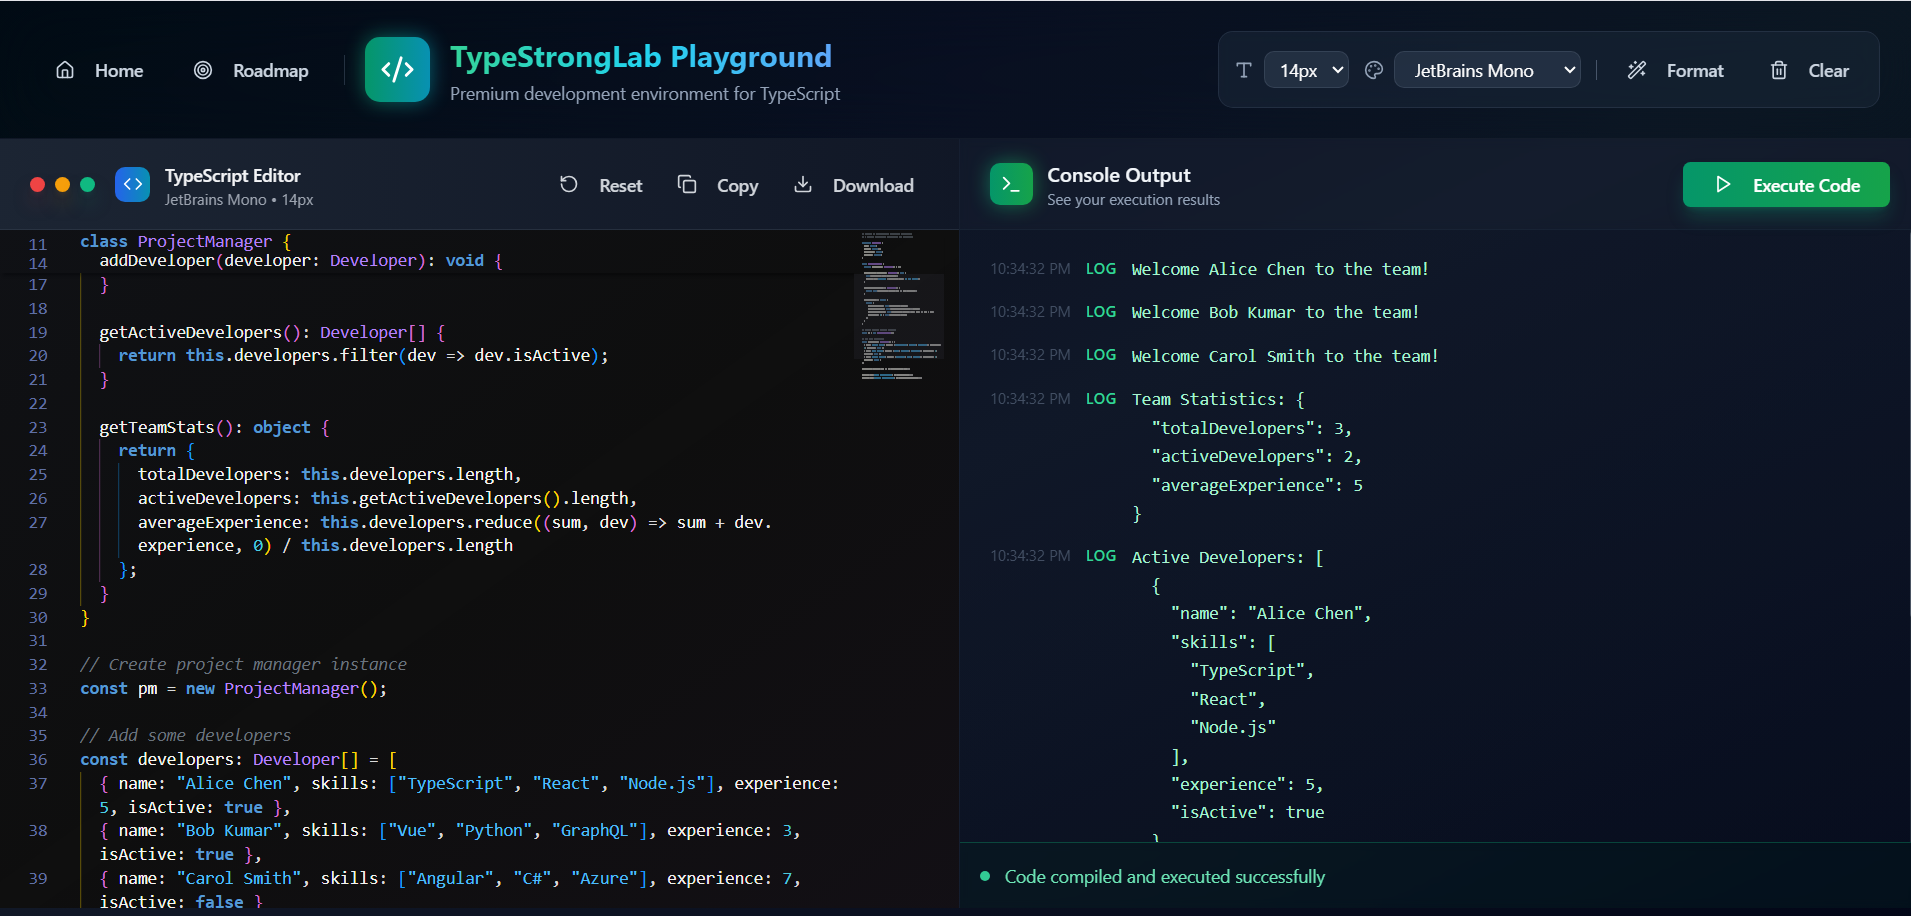Click the red window dot
Image resolution: width=1911 pixels, height=916 pixels.
pos(38,184)
